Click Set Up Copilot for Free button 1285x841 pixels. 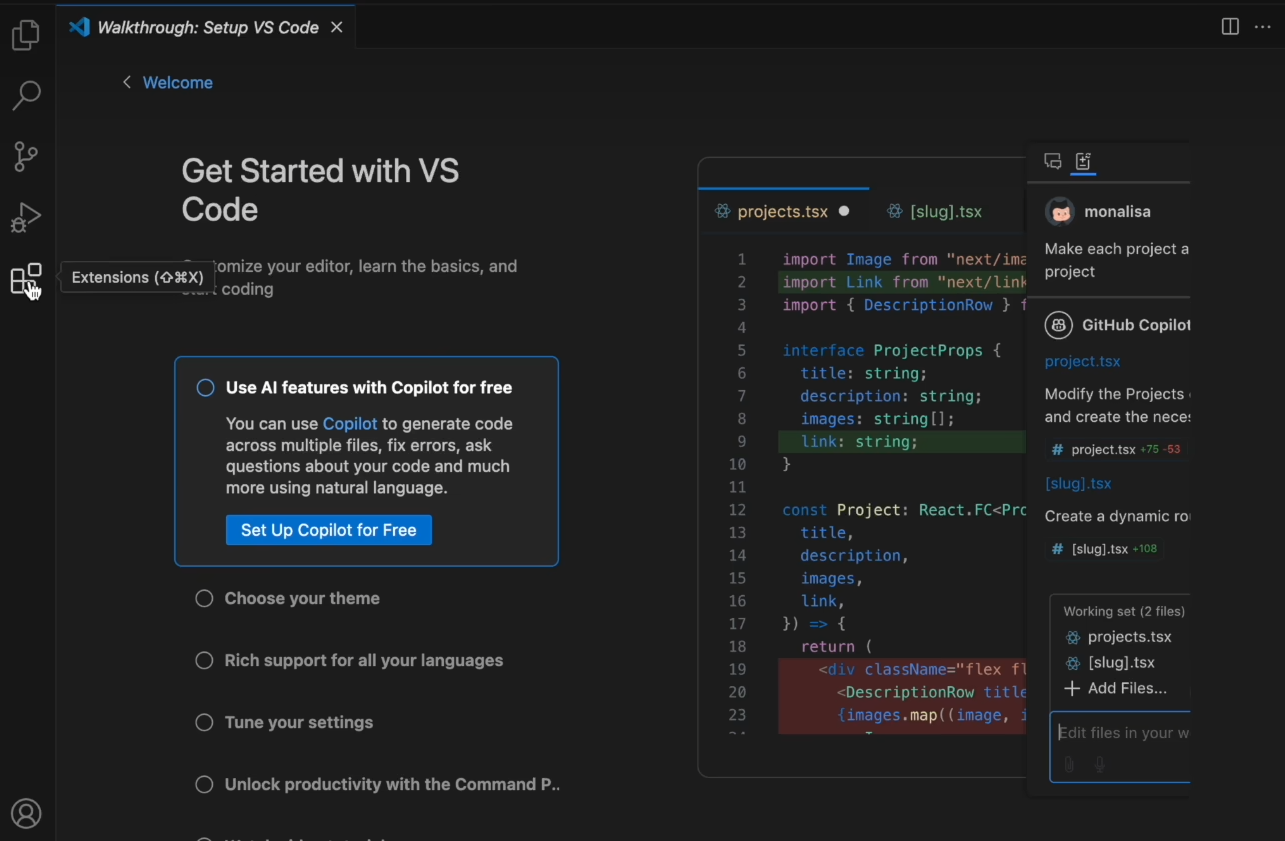[329, 530]
